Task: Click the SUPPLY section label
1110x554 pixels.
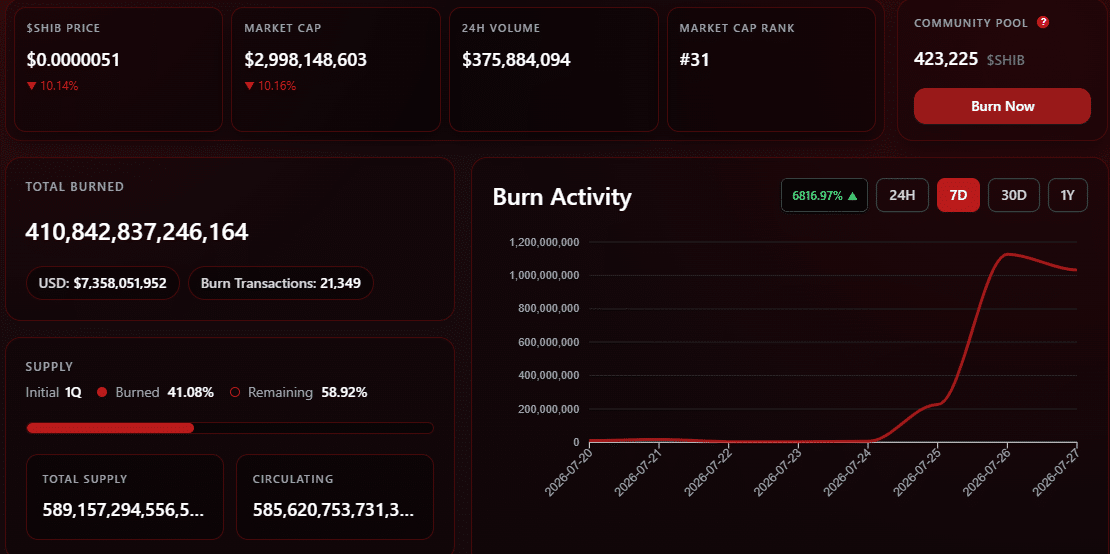Action: [50, 367]
